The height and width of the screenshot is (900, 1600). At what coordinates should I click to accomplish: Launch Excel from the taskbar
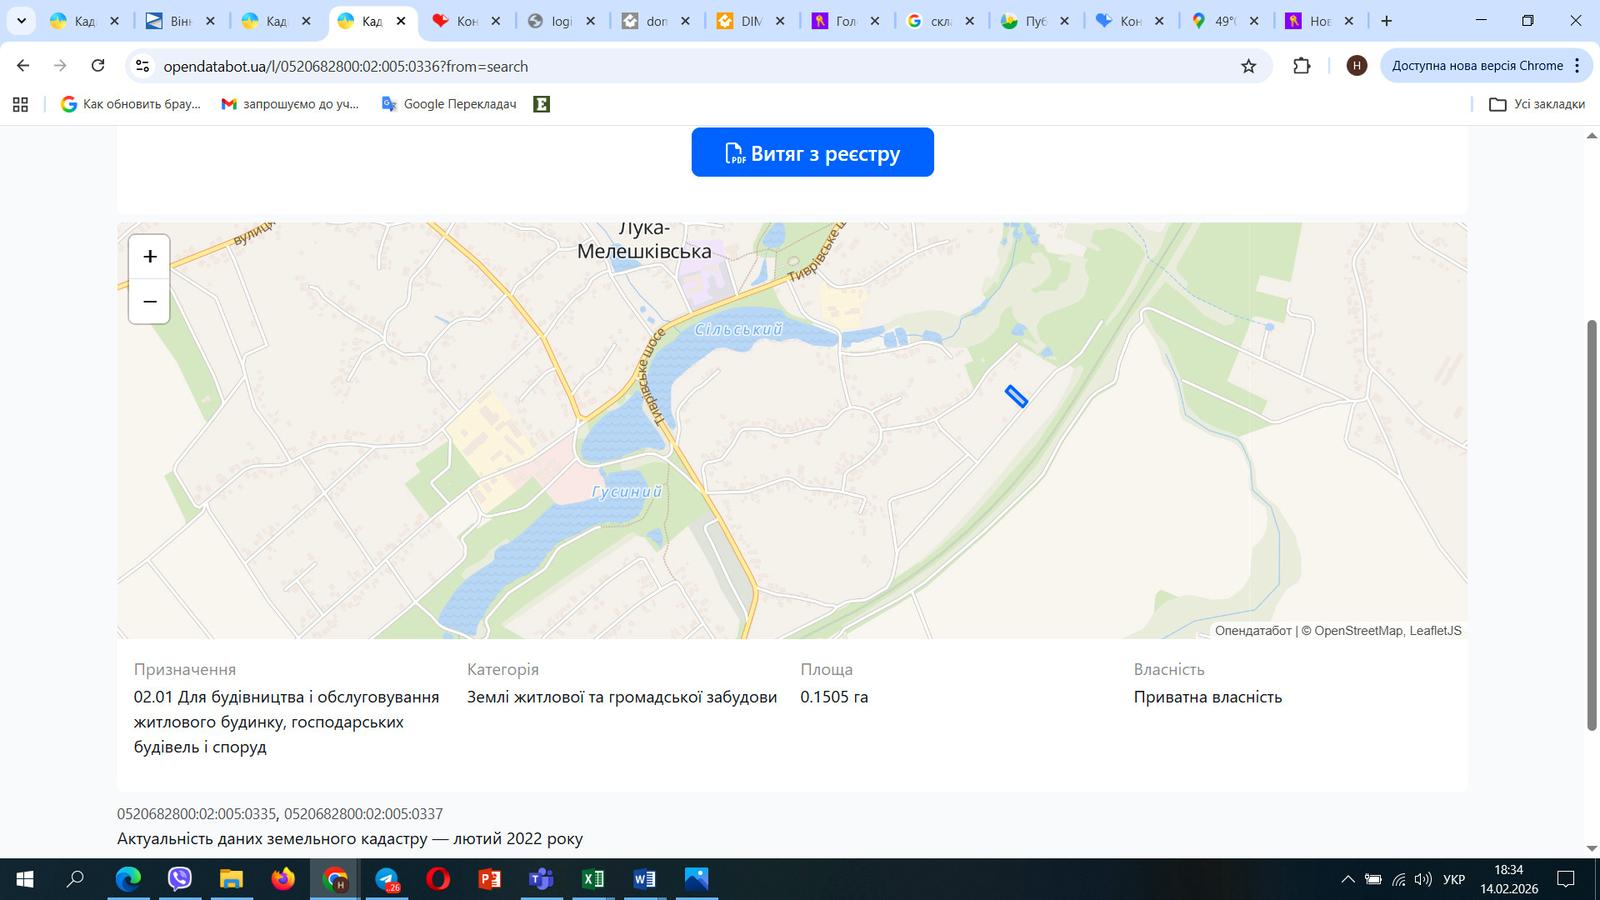click(593, 880)
